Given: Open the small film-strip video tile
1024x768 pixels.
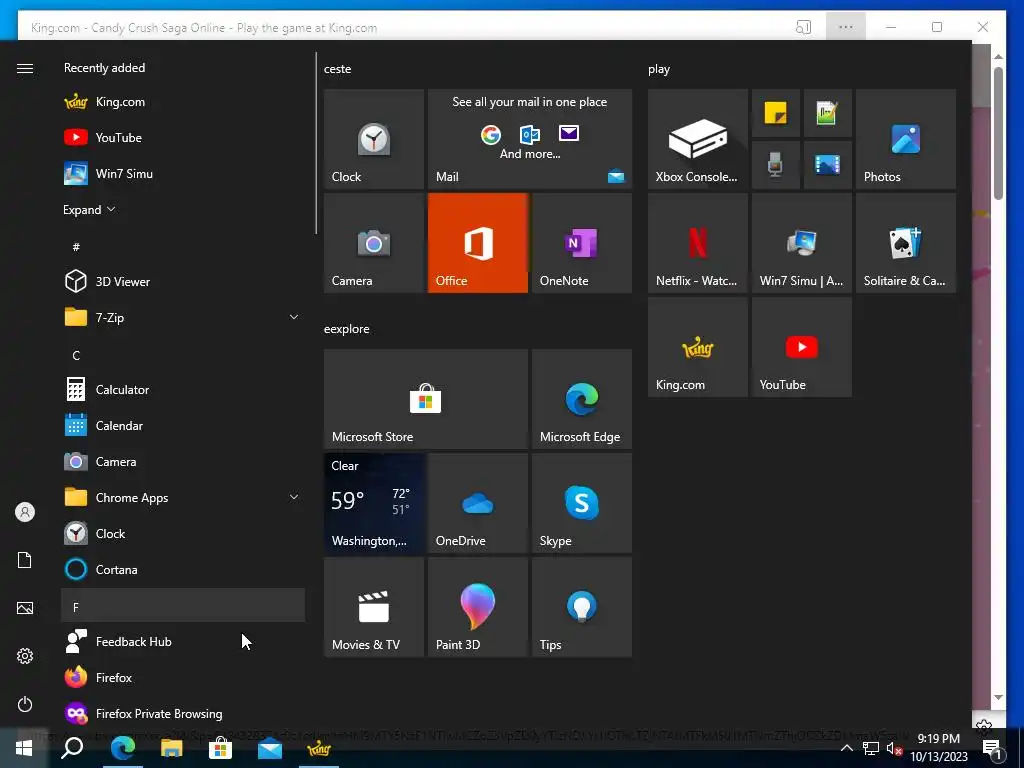Looking at the screenshot, I should (x=827, y=165).
